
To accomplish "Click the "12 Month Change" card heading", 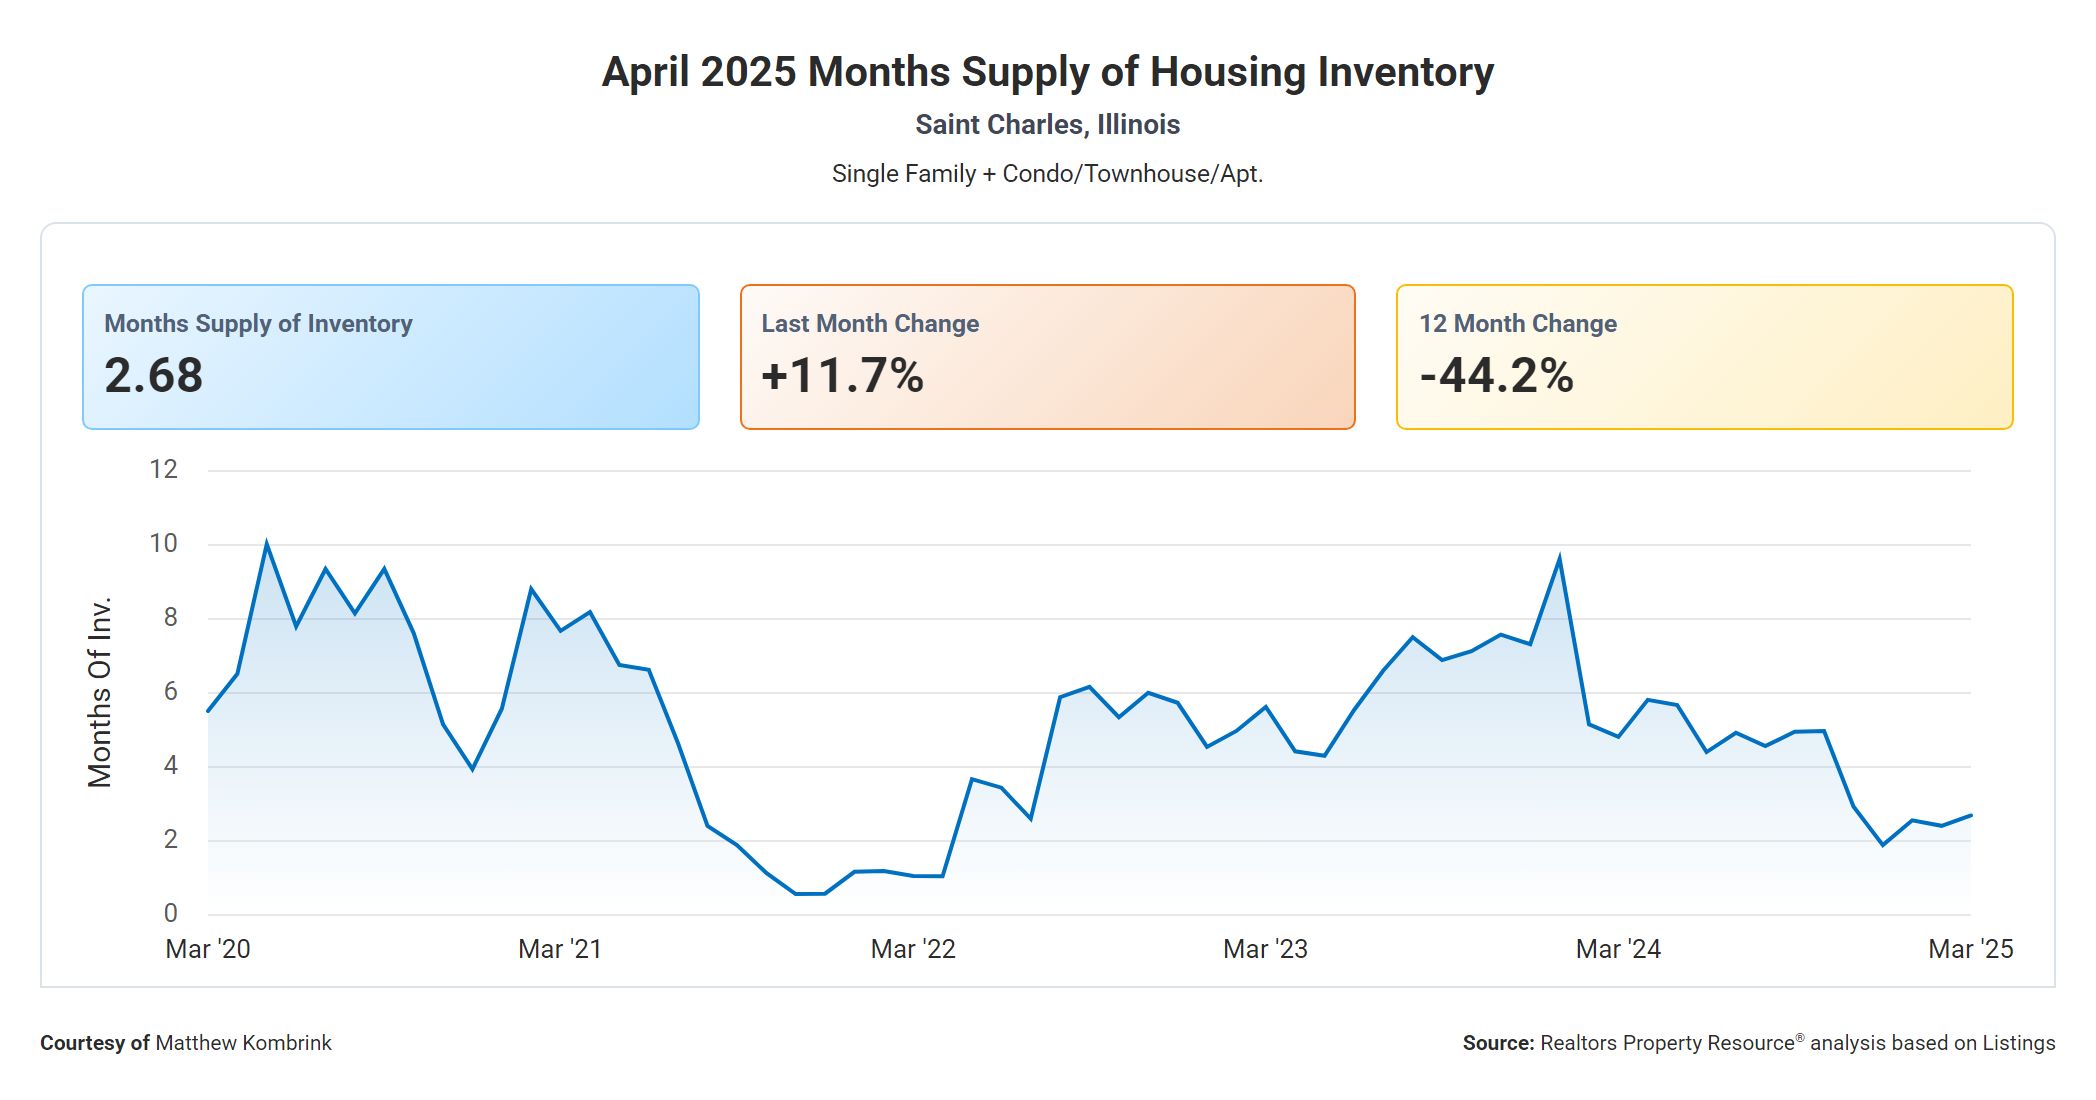I will coord(1517,324).
